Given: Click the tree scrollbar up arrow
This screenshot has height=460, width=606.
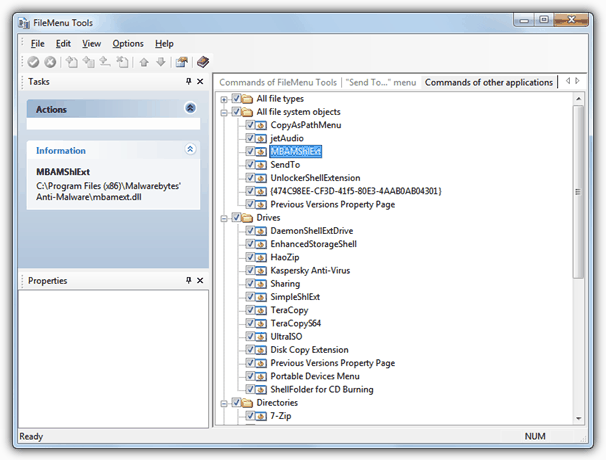Looking at the screenshot, I should (x=579, y=99).
